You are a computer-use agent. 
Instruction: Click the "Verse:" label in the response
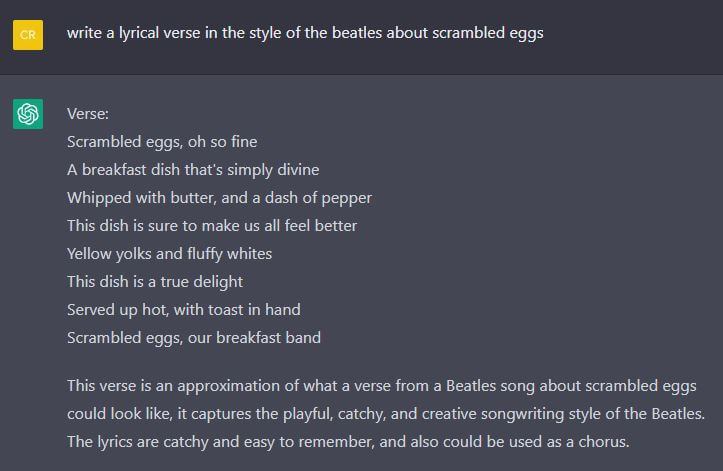pos(88,114)
